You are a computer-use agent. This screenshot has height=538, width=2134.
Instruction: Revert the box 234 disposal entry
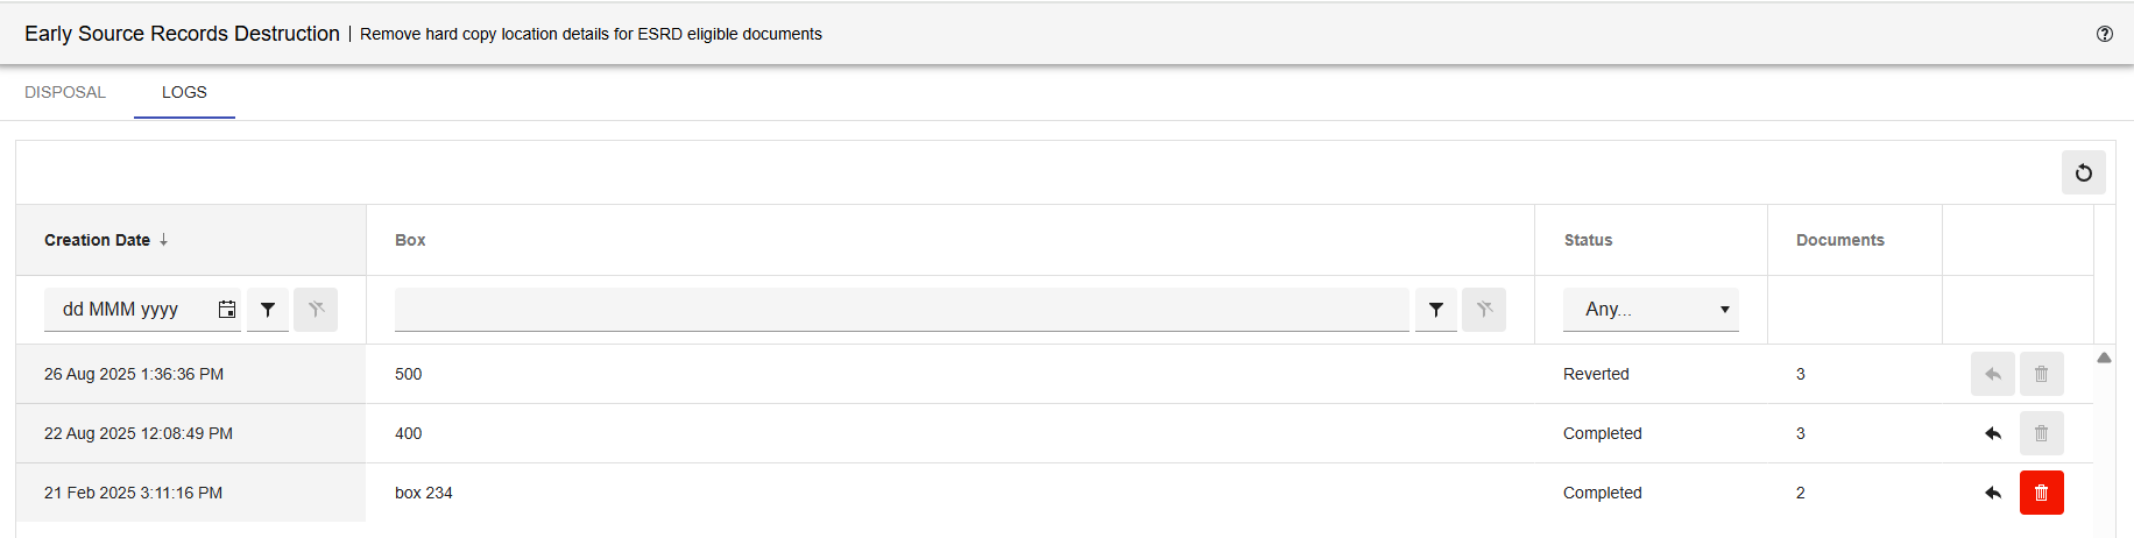(1993, 493)
